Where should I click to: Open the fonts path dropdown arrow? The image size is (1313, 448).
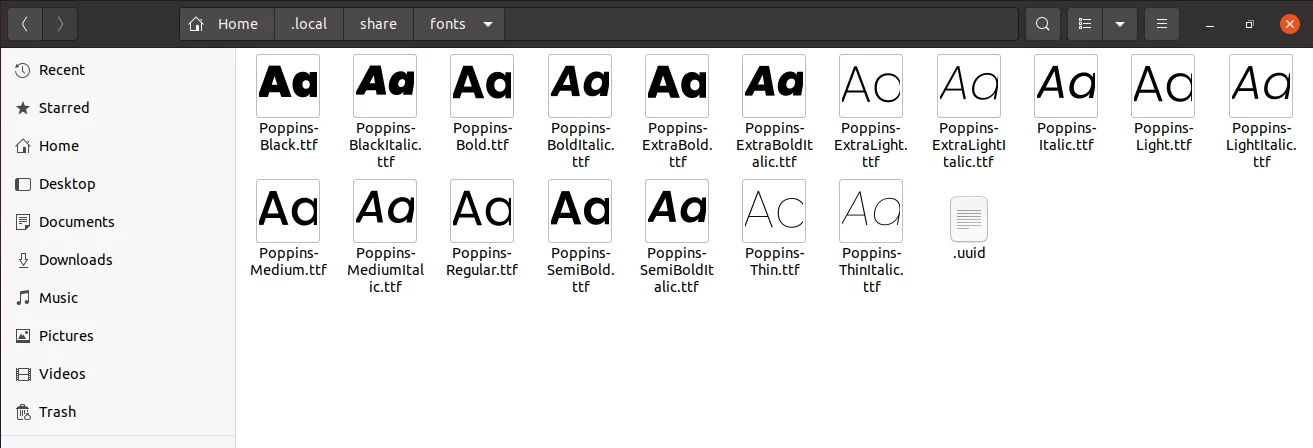tap(488, 24)
